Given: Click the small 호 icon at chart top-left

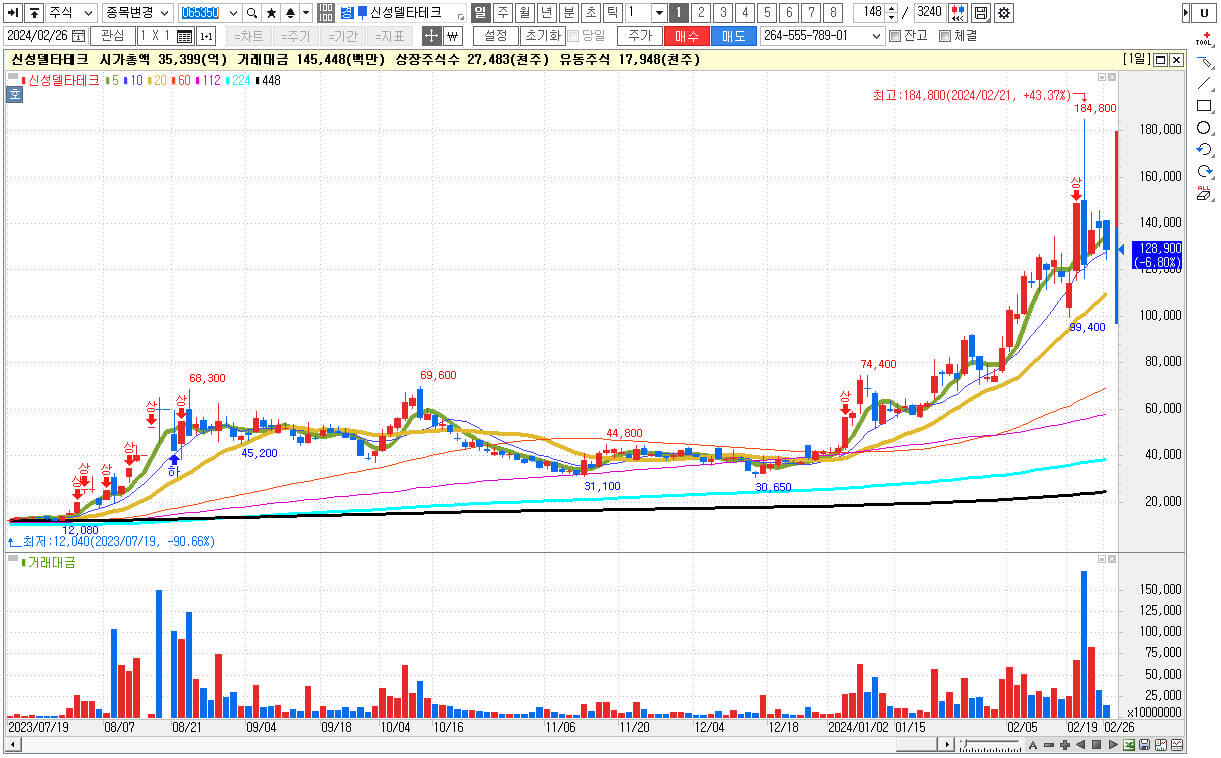Looking at the screenshot, I should 14,95.
